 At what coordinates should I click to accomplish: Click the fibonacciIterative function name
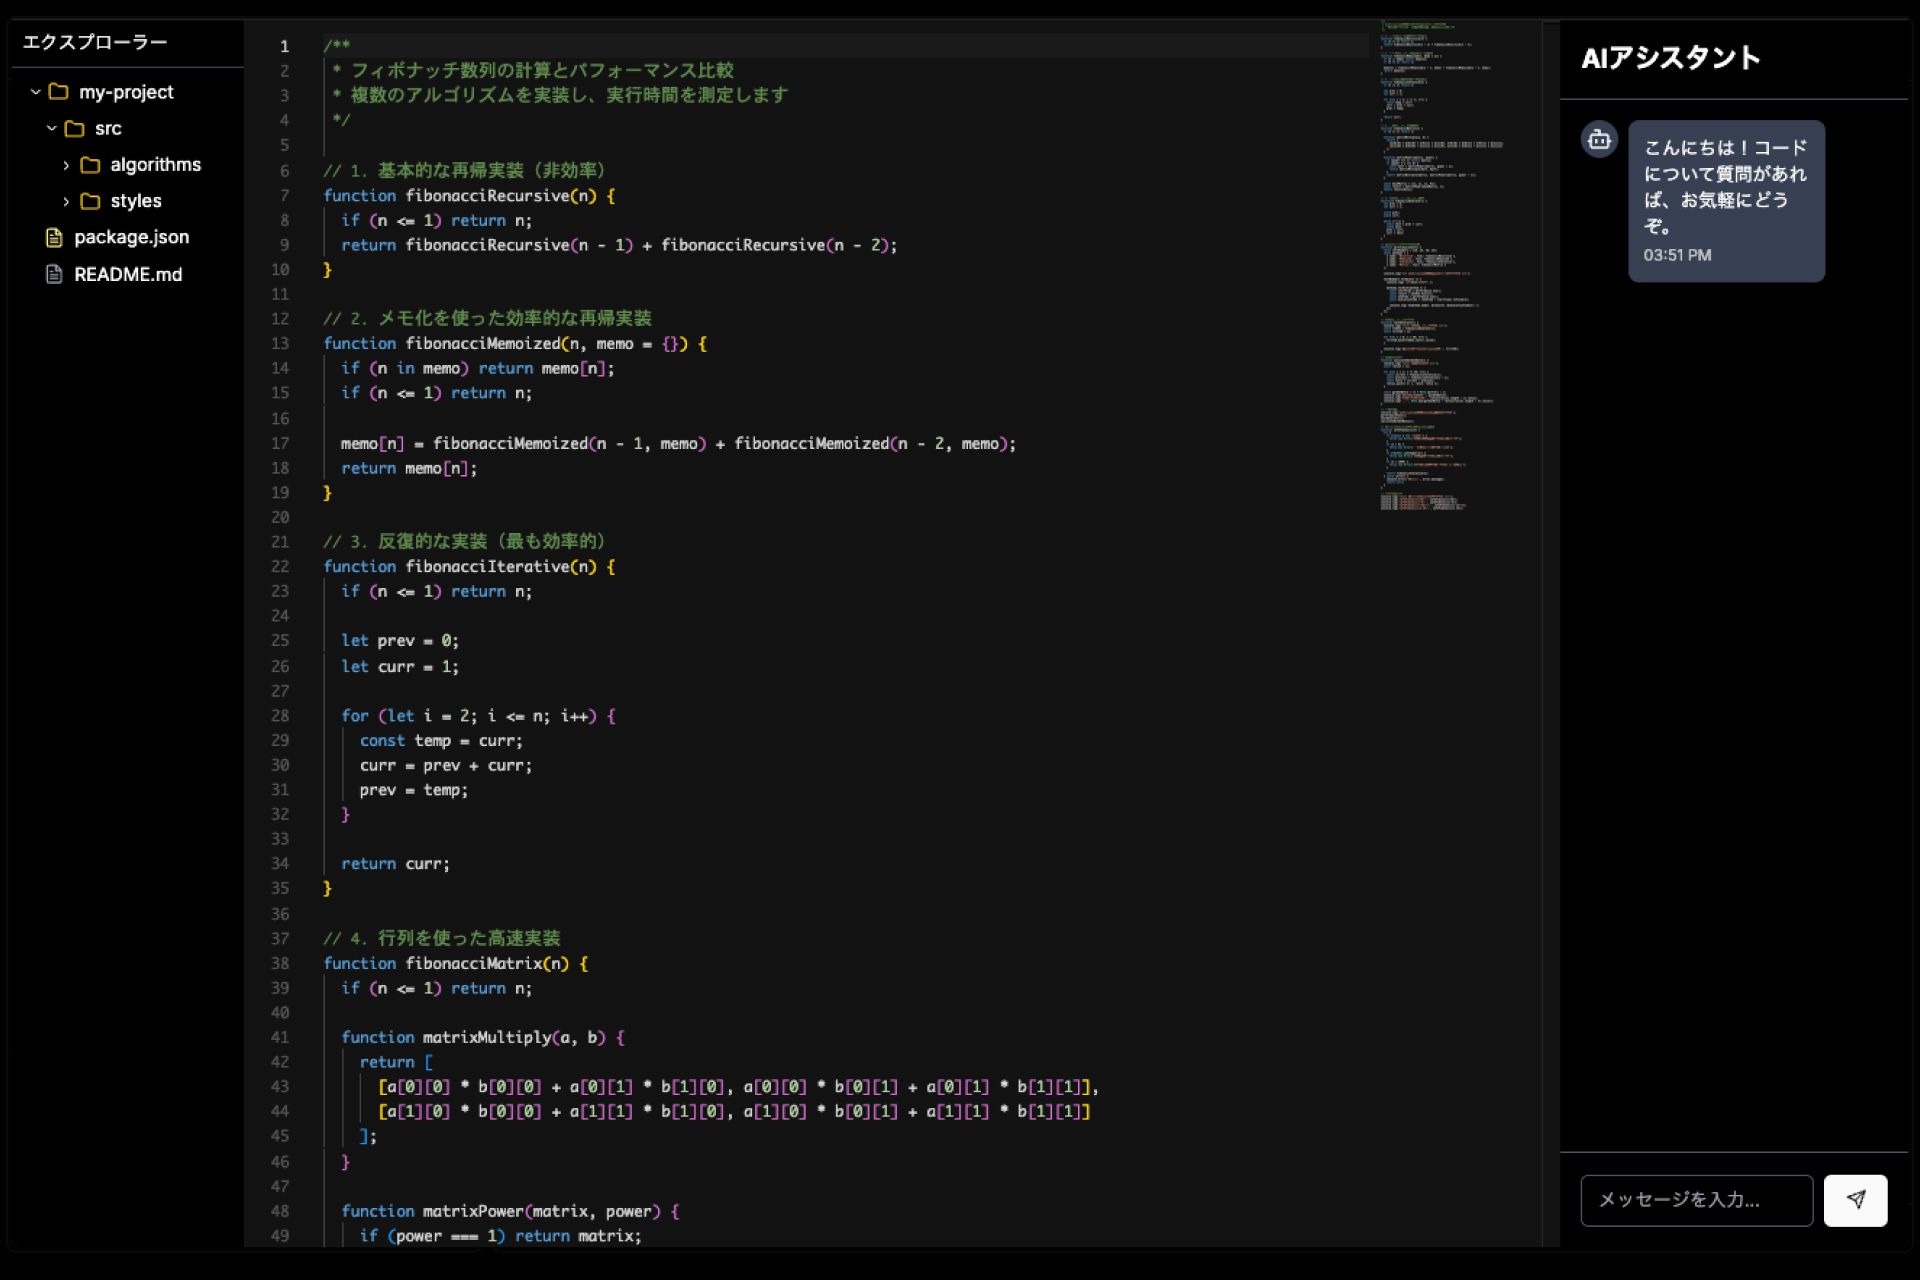[x=487, y=566]
